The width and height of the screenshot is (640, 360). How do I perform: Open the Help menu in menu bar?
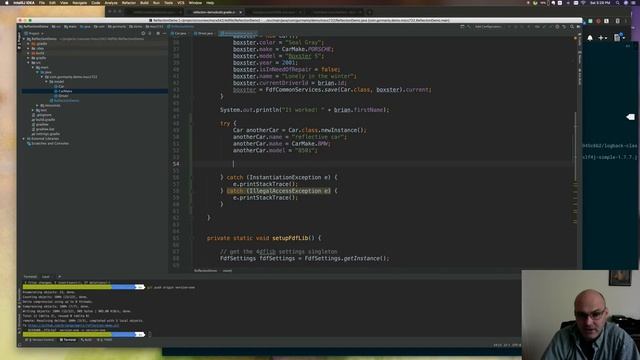pyautogui.click(x=210, y=3)
